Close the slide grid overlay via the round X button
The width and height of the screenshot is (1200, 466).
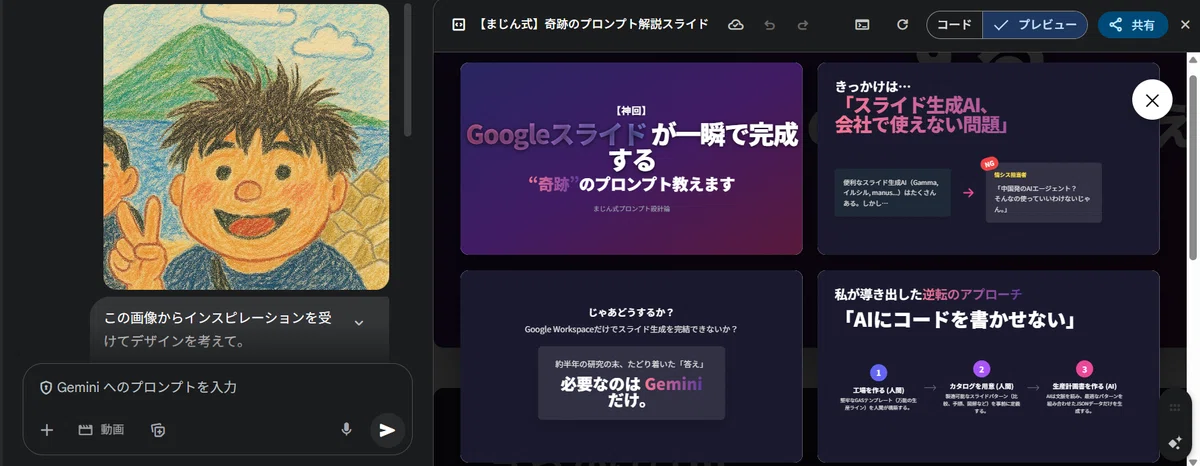1152,100
